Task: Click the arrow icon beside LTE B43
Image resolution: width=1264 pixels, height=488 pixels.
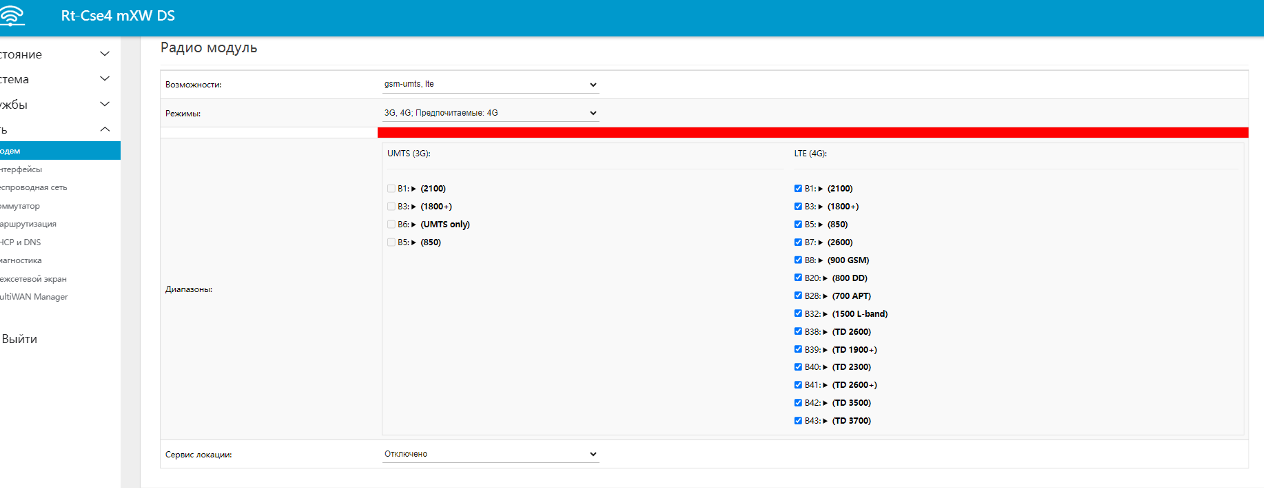Action: click(826, 421)
